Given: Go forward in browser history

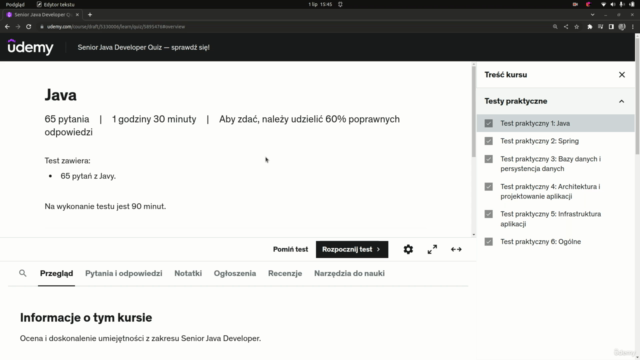Looking at the screenshot, I should tap(18, 27).
